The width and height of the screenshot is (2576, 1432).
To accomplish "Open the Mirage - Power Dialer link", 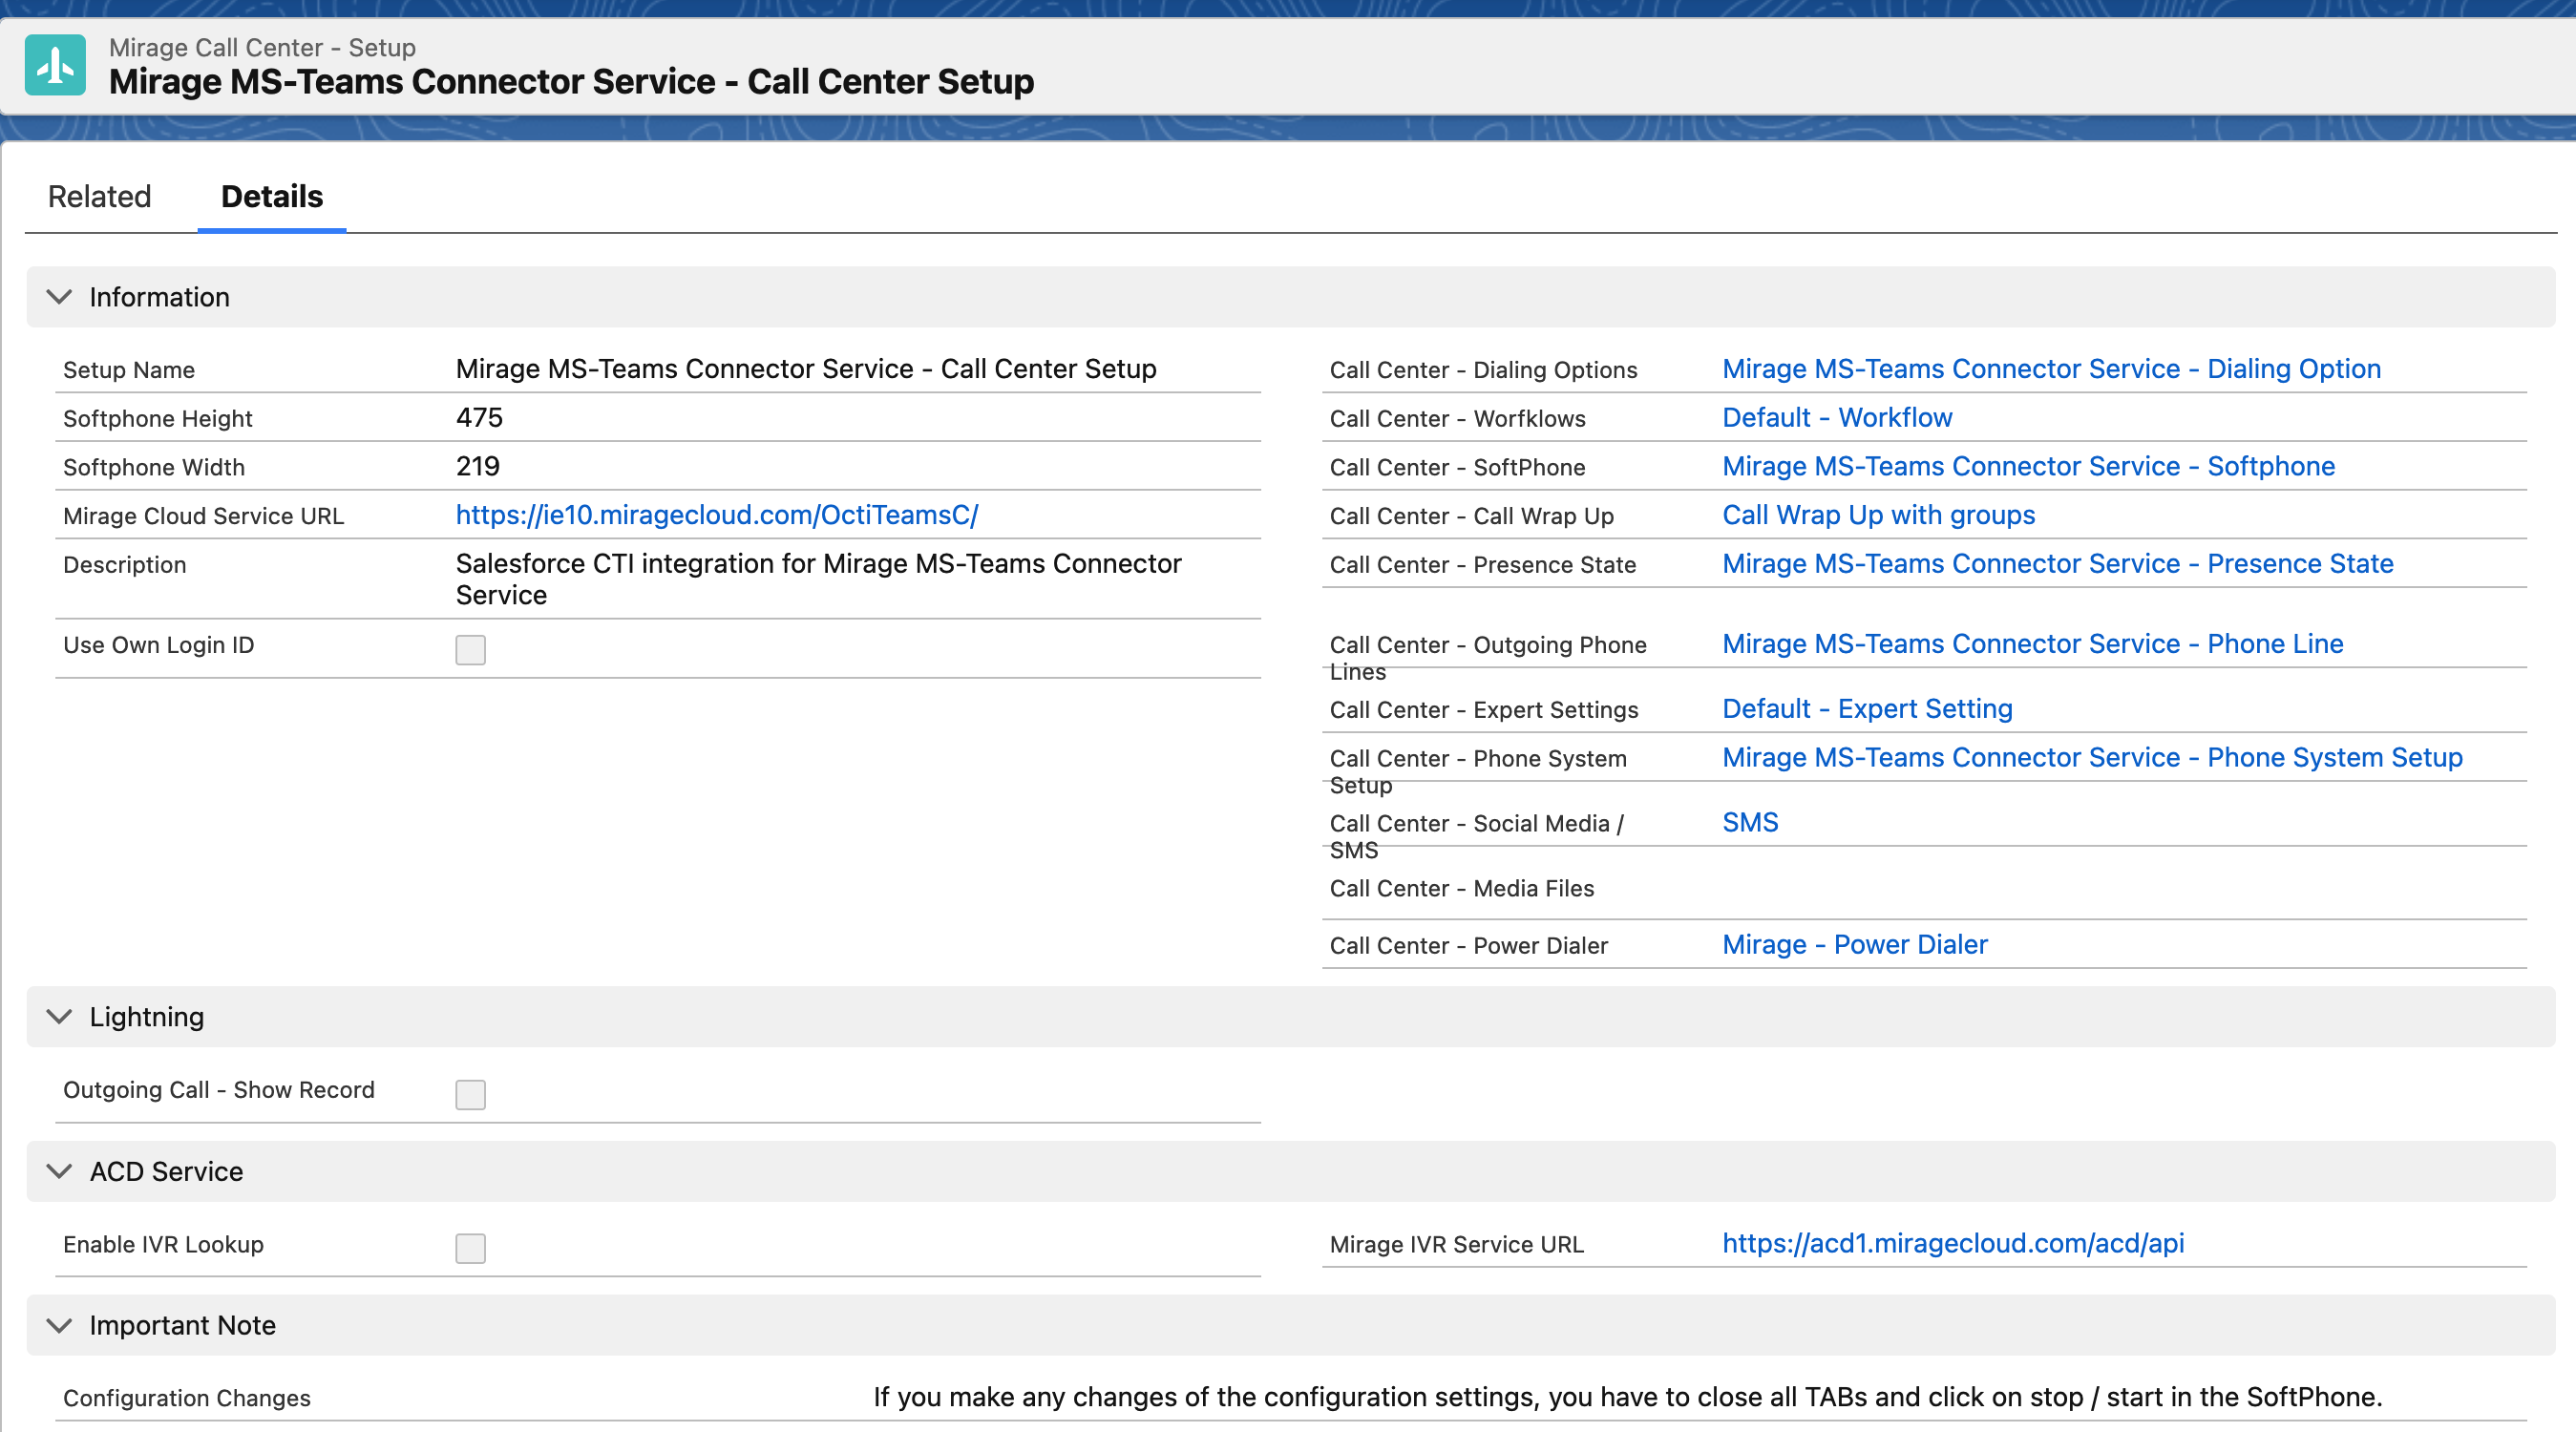I will (x=1854, y=945).
